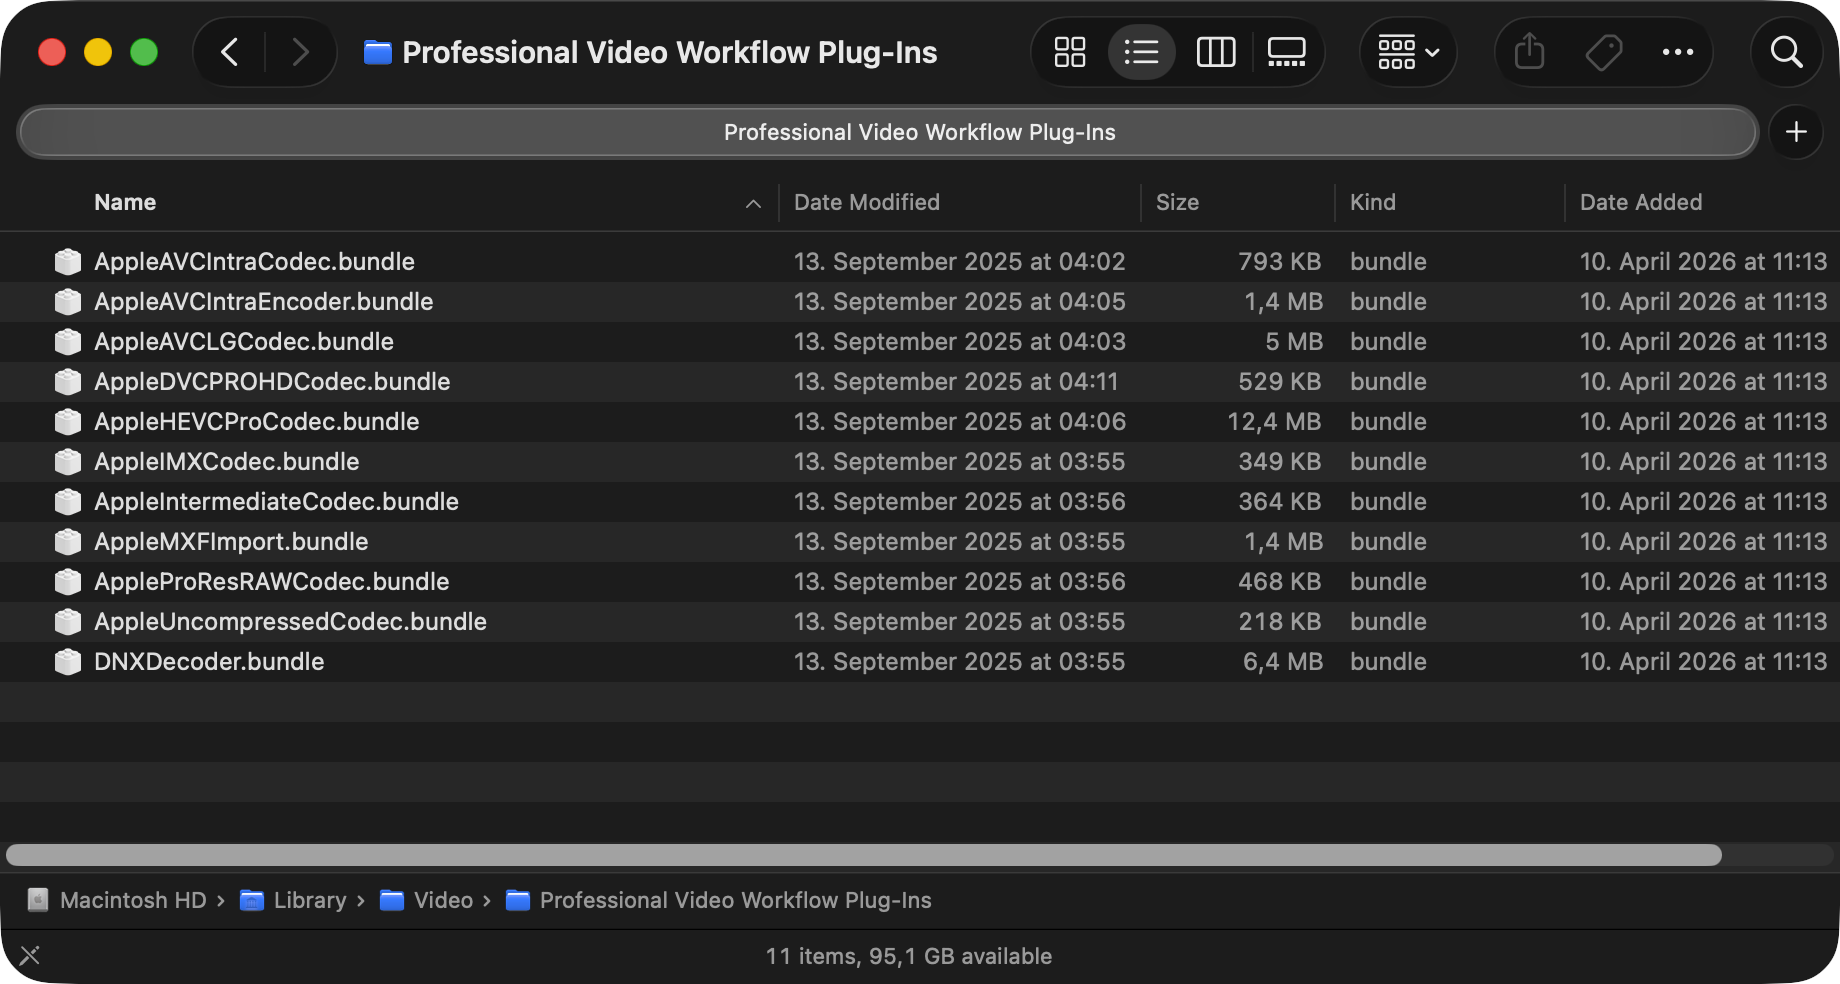Select the AppleIMXCodec.bundle icon
The image size is (1840, 984).
click(x=68, y=462)
